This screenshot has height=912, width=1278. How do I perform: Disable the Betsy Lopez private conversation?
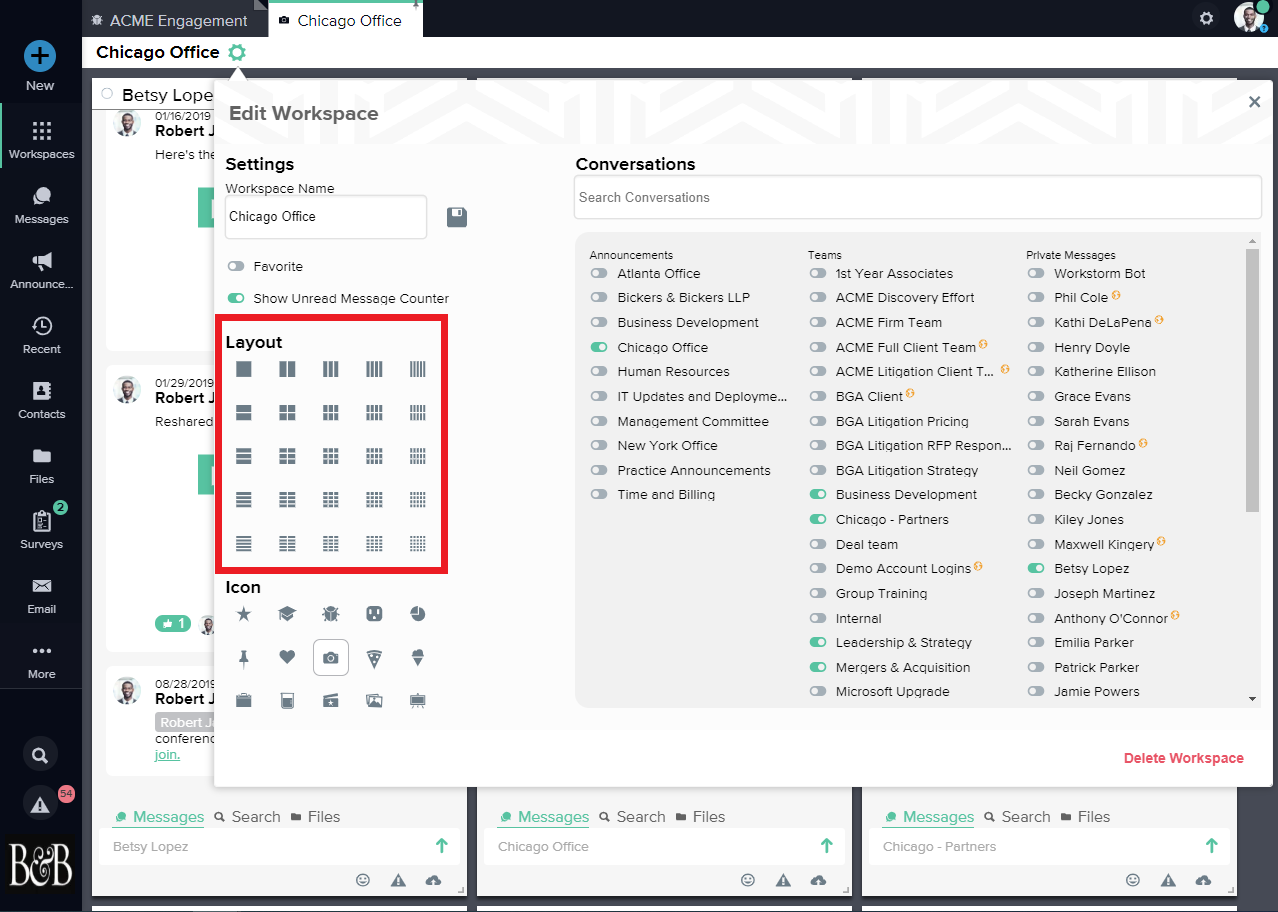pyautogui.click(x=1036, y=568)
